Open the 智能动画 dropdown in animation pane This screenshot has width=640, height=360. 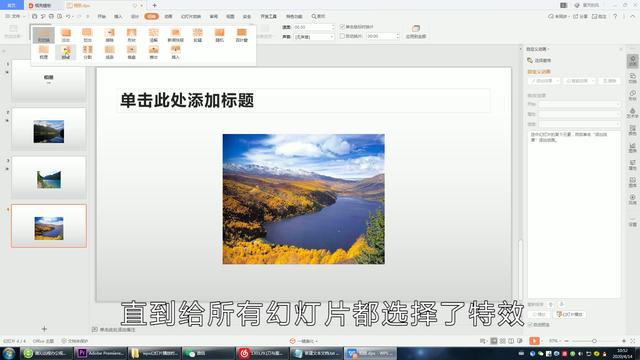coord(579,81)
